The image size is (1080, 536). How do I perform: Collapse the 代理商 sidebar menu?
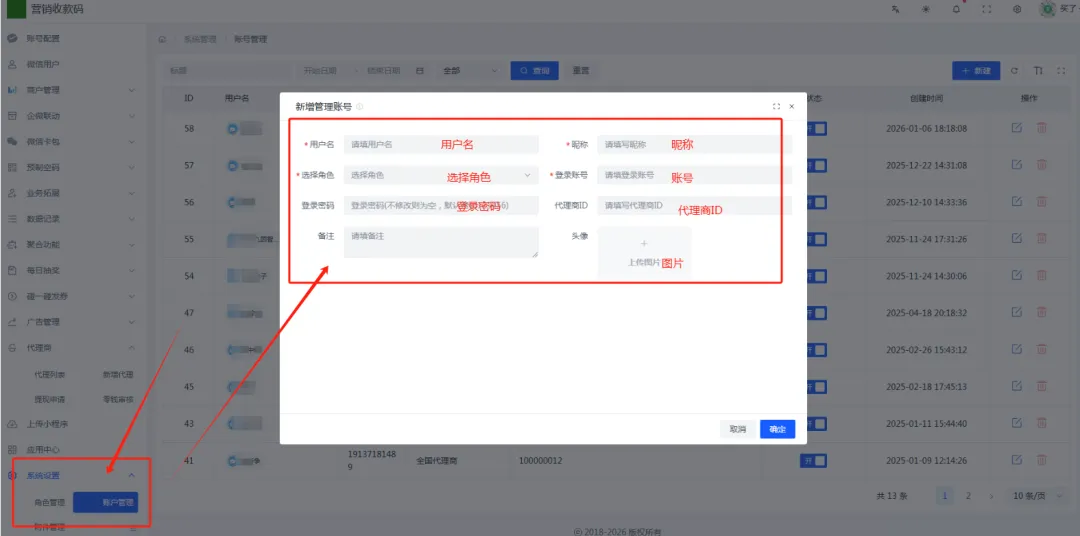pyautogui.click(x=72, y=348)
